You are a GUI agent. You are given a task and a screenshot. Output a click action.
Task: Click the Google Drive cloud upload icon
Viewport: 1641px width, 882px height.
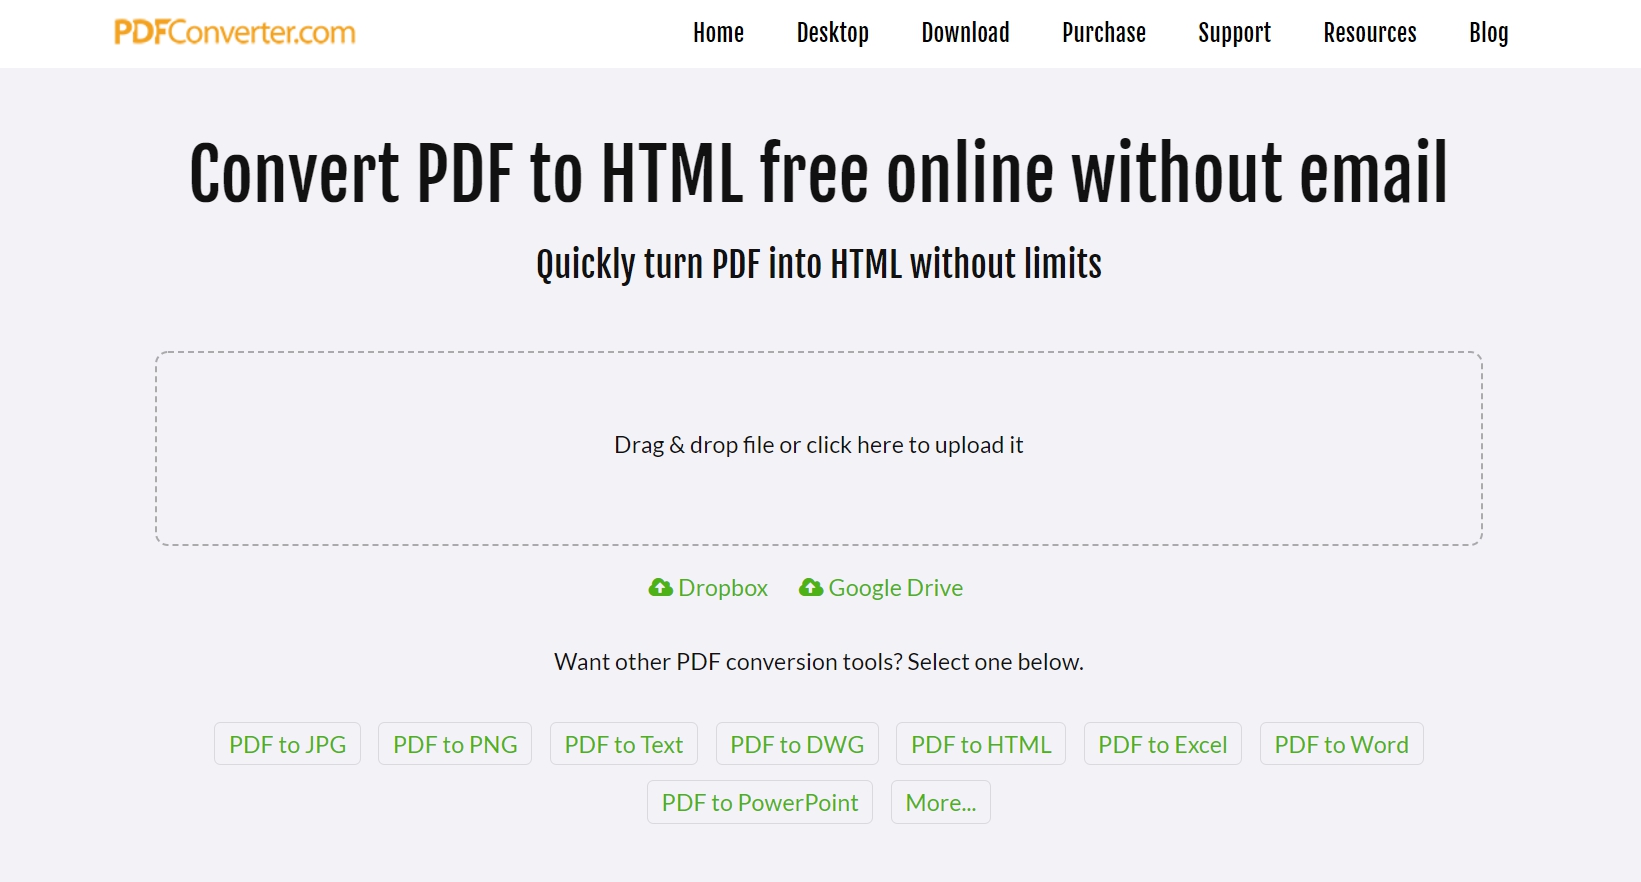click(x=810, y=588)
